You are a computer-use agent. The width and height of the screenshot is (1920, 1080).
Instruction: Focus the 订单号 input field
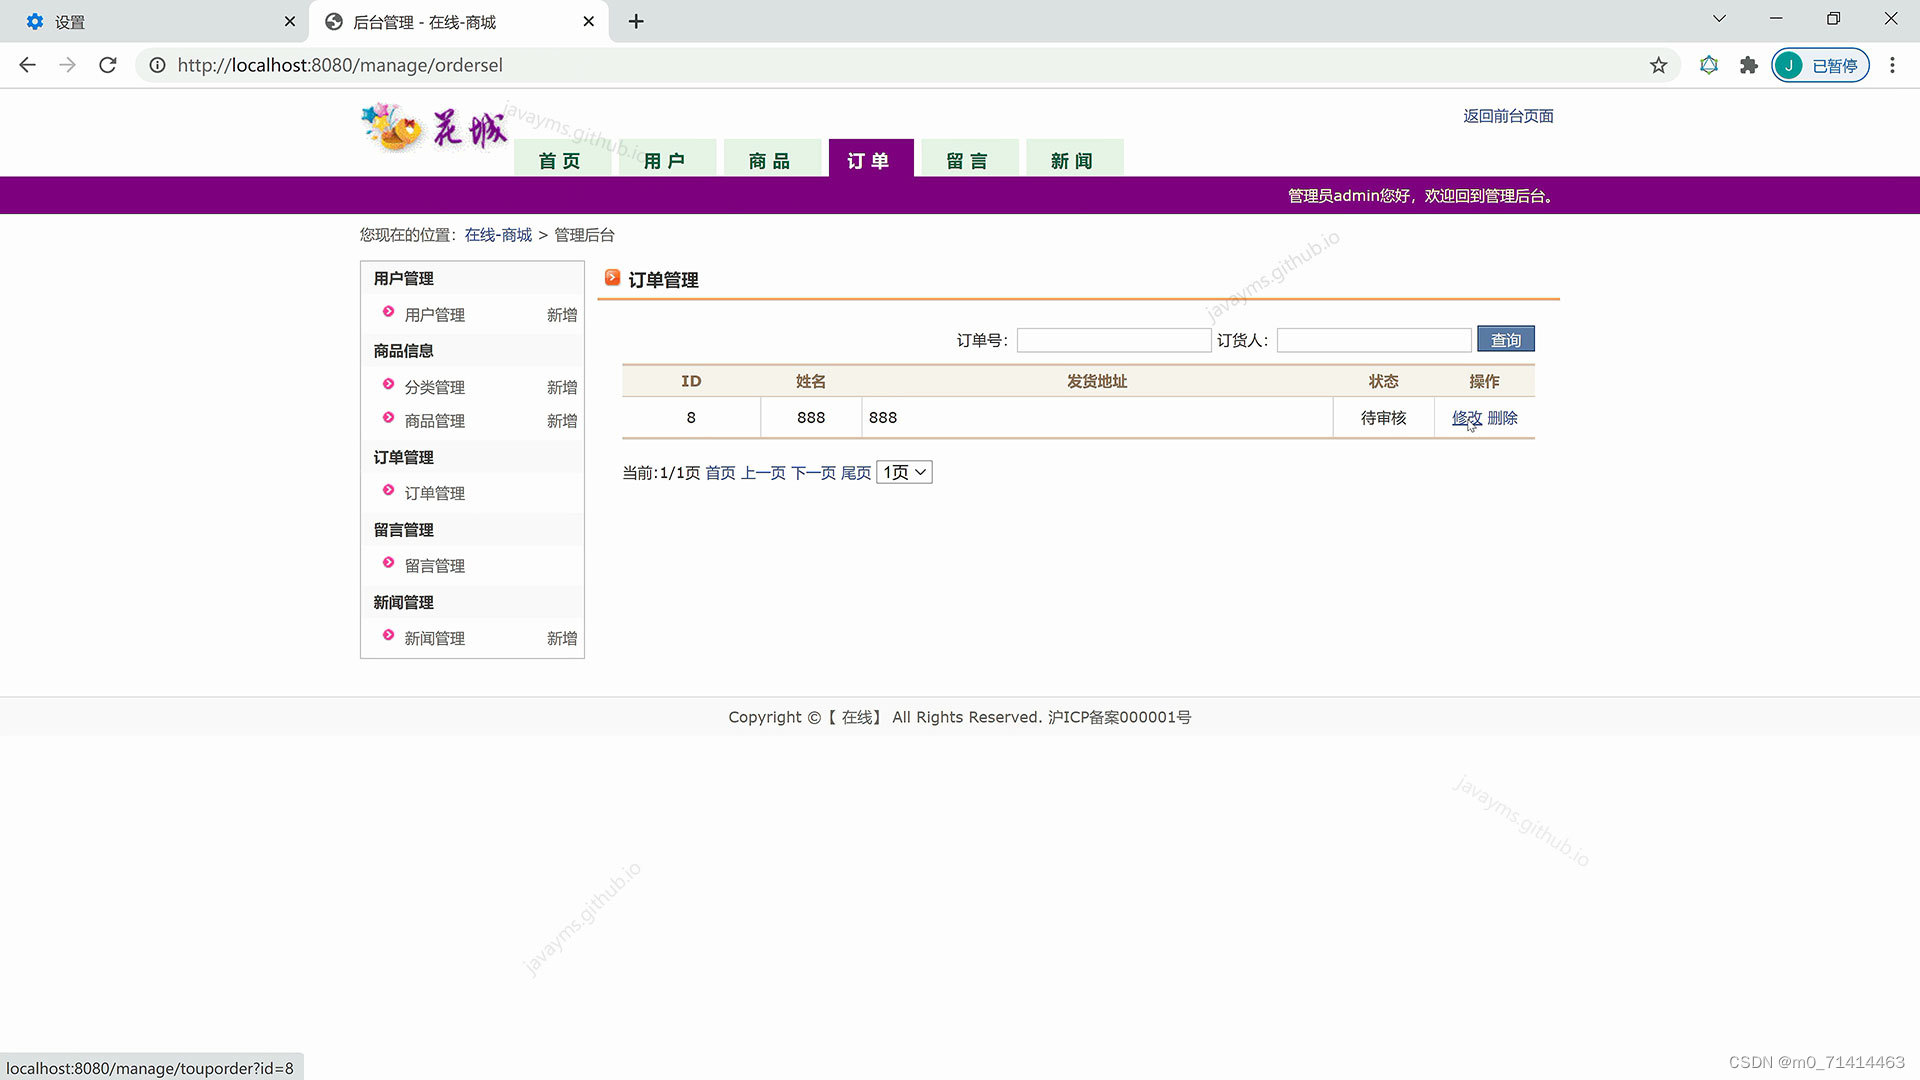coord(1114,340)
